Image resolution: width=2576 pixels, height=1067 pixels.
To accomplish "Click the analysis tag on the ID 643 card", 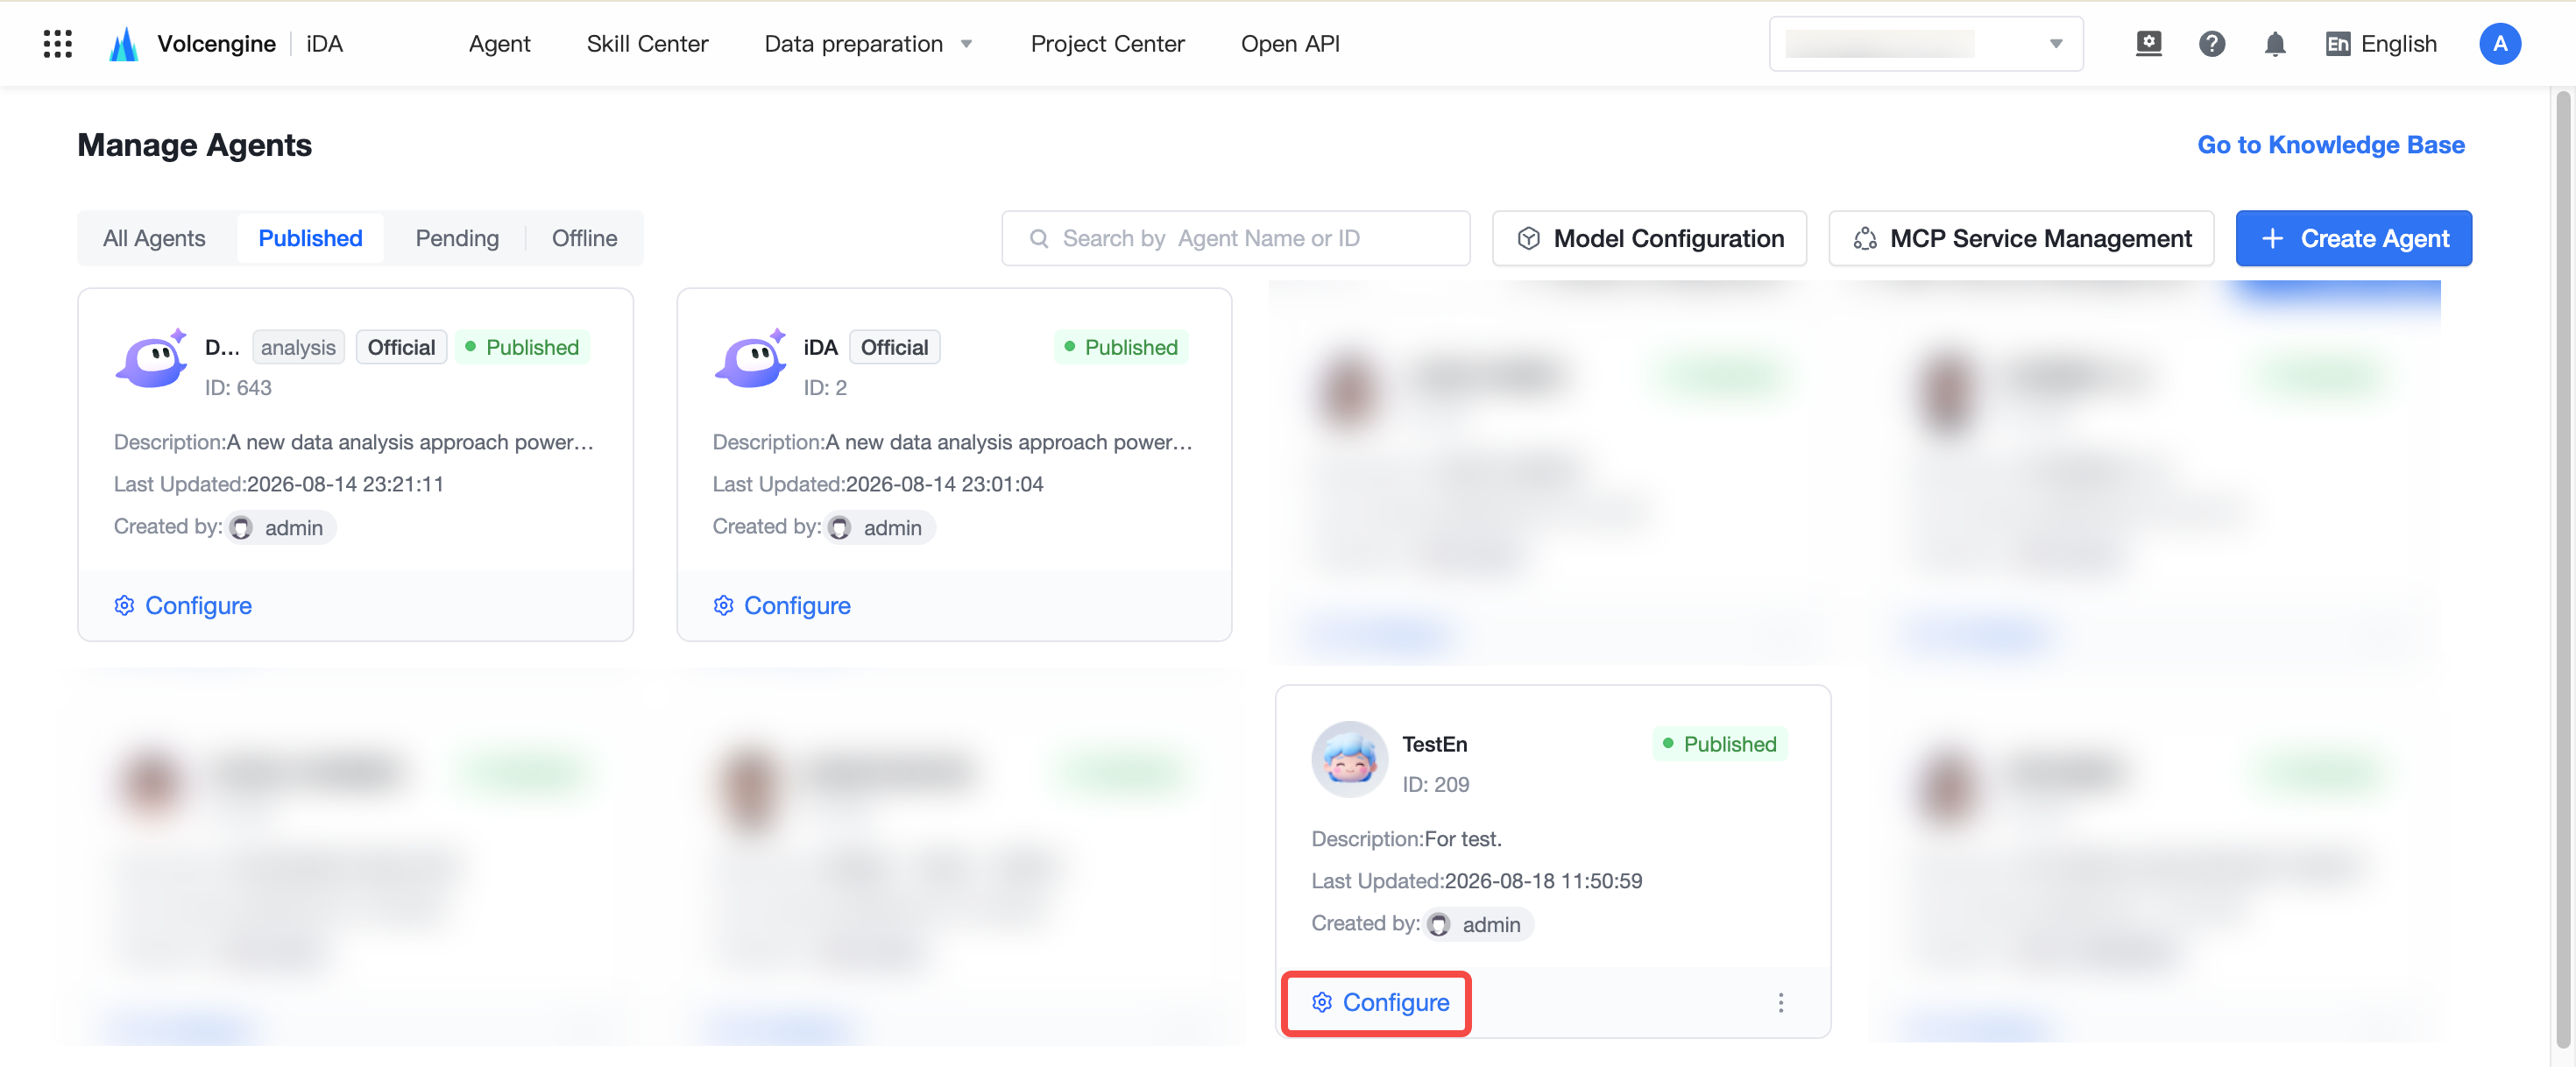I will tap(298, 347).
